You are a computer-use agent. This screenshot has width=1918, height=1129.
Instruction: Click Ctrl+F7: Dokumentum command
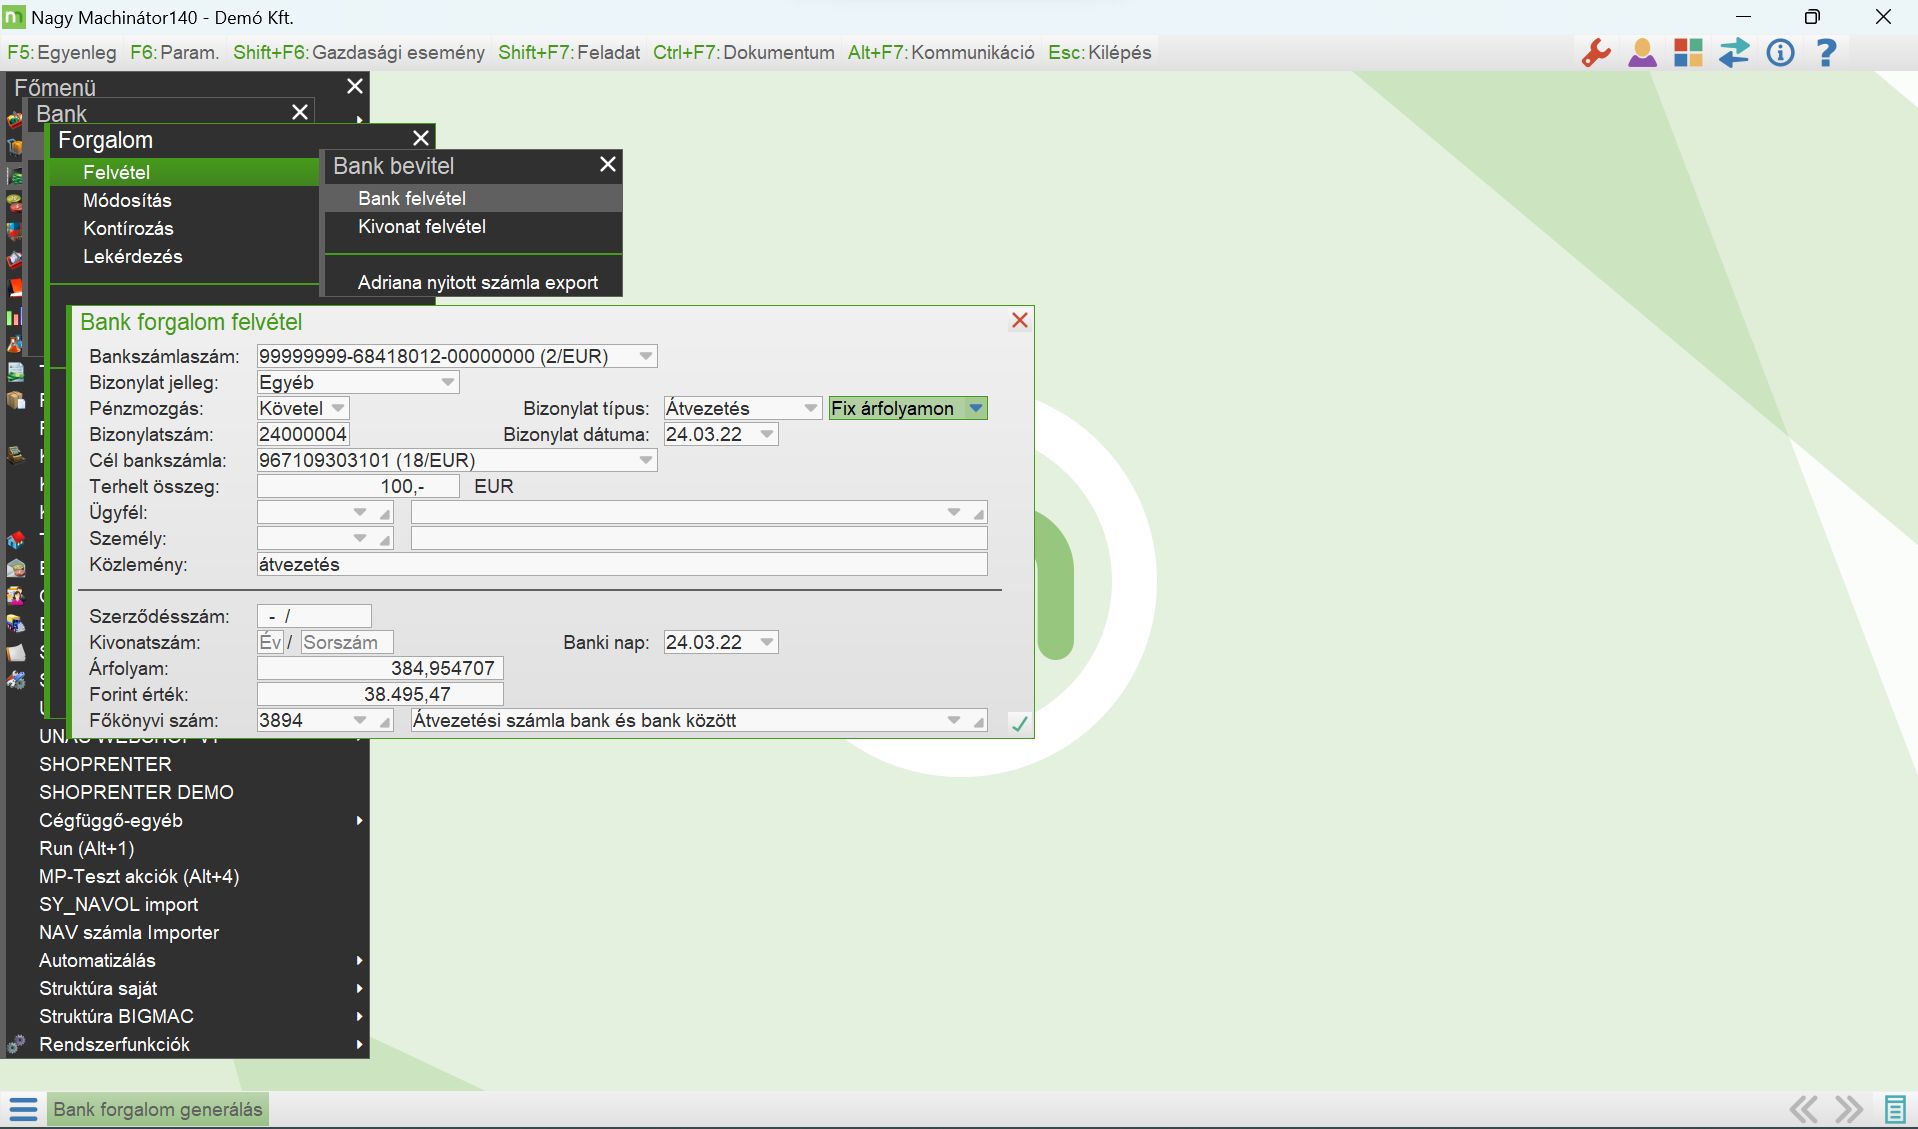[744, 52]
